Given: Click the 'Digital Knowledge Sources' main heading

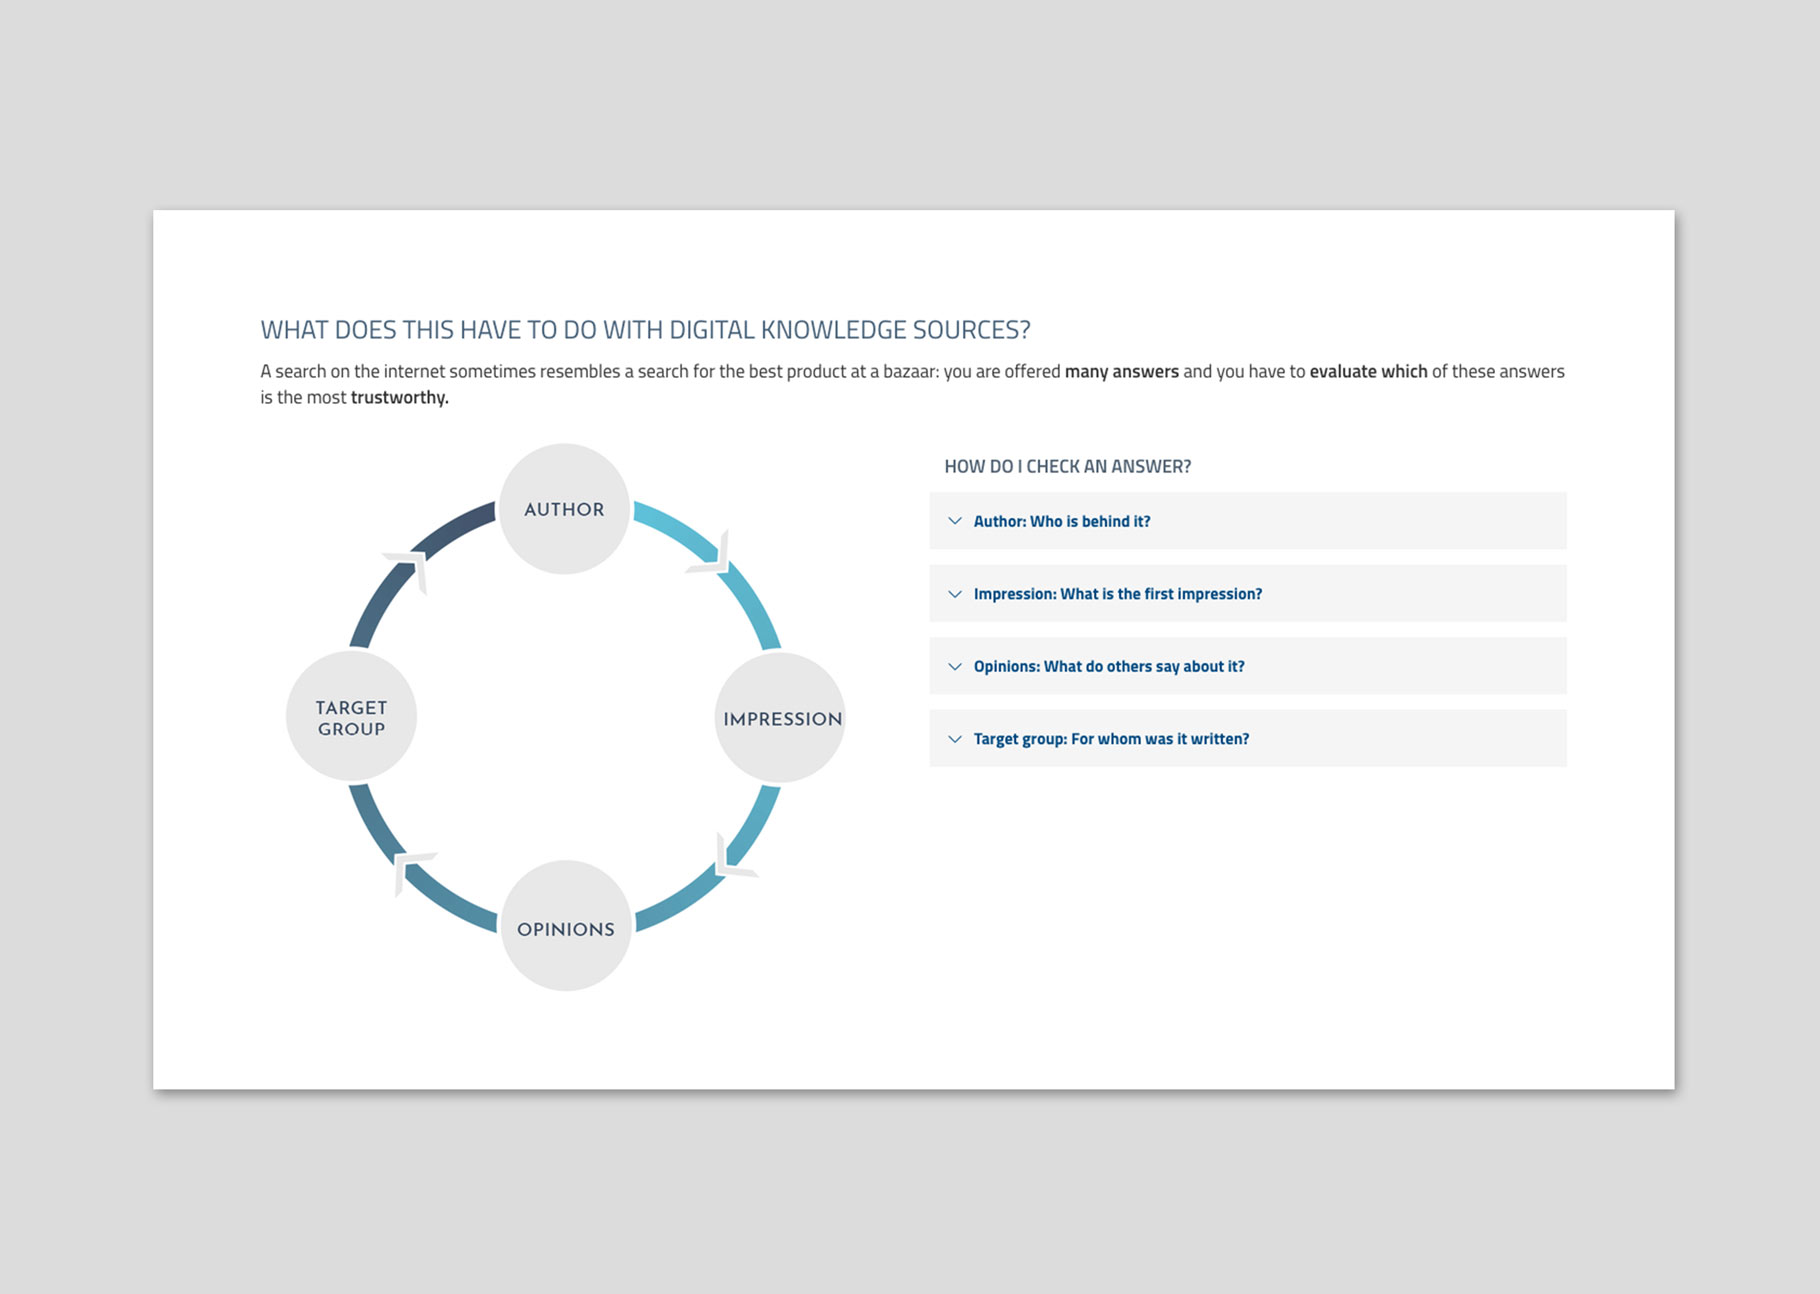Looking at the screenshot, I should click(645, 330).
